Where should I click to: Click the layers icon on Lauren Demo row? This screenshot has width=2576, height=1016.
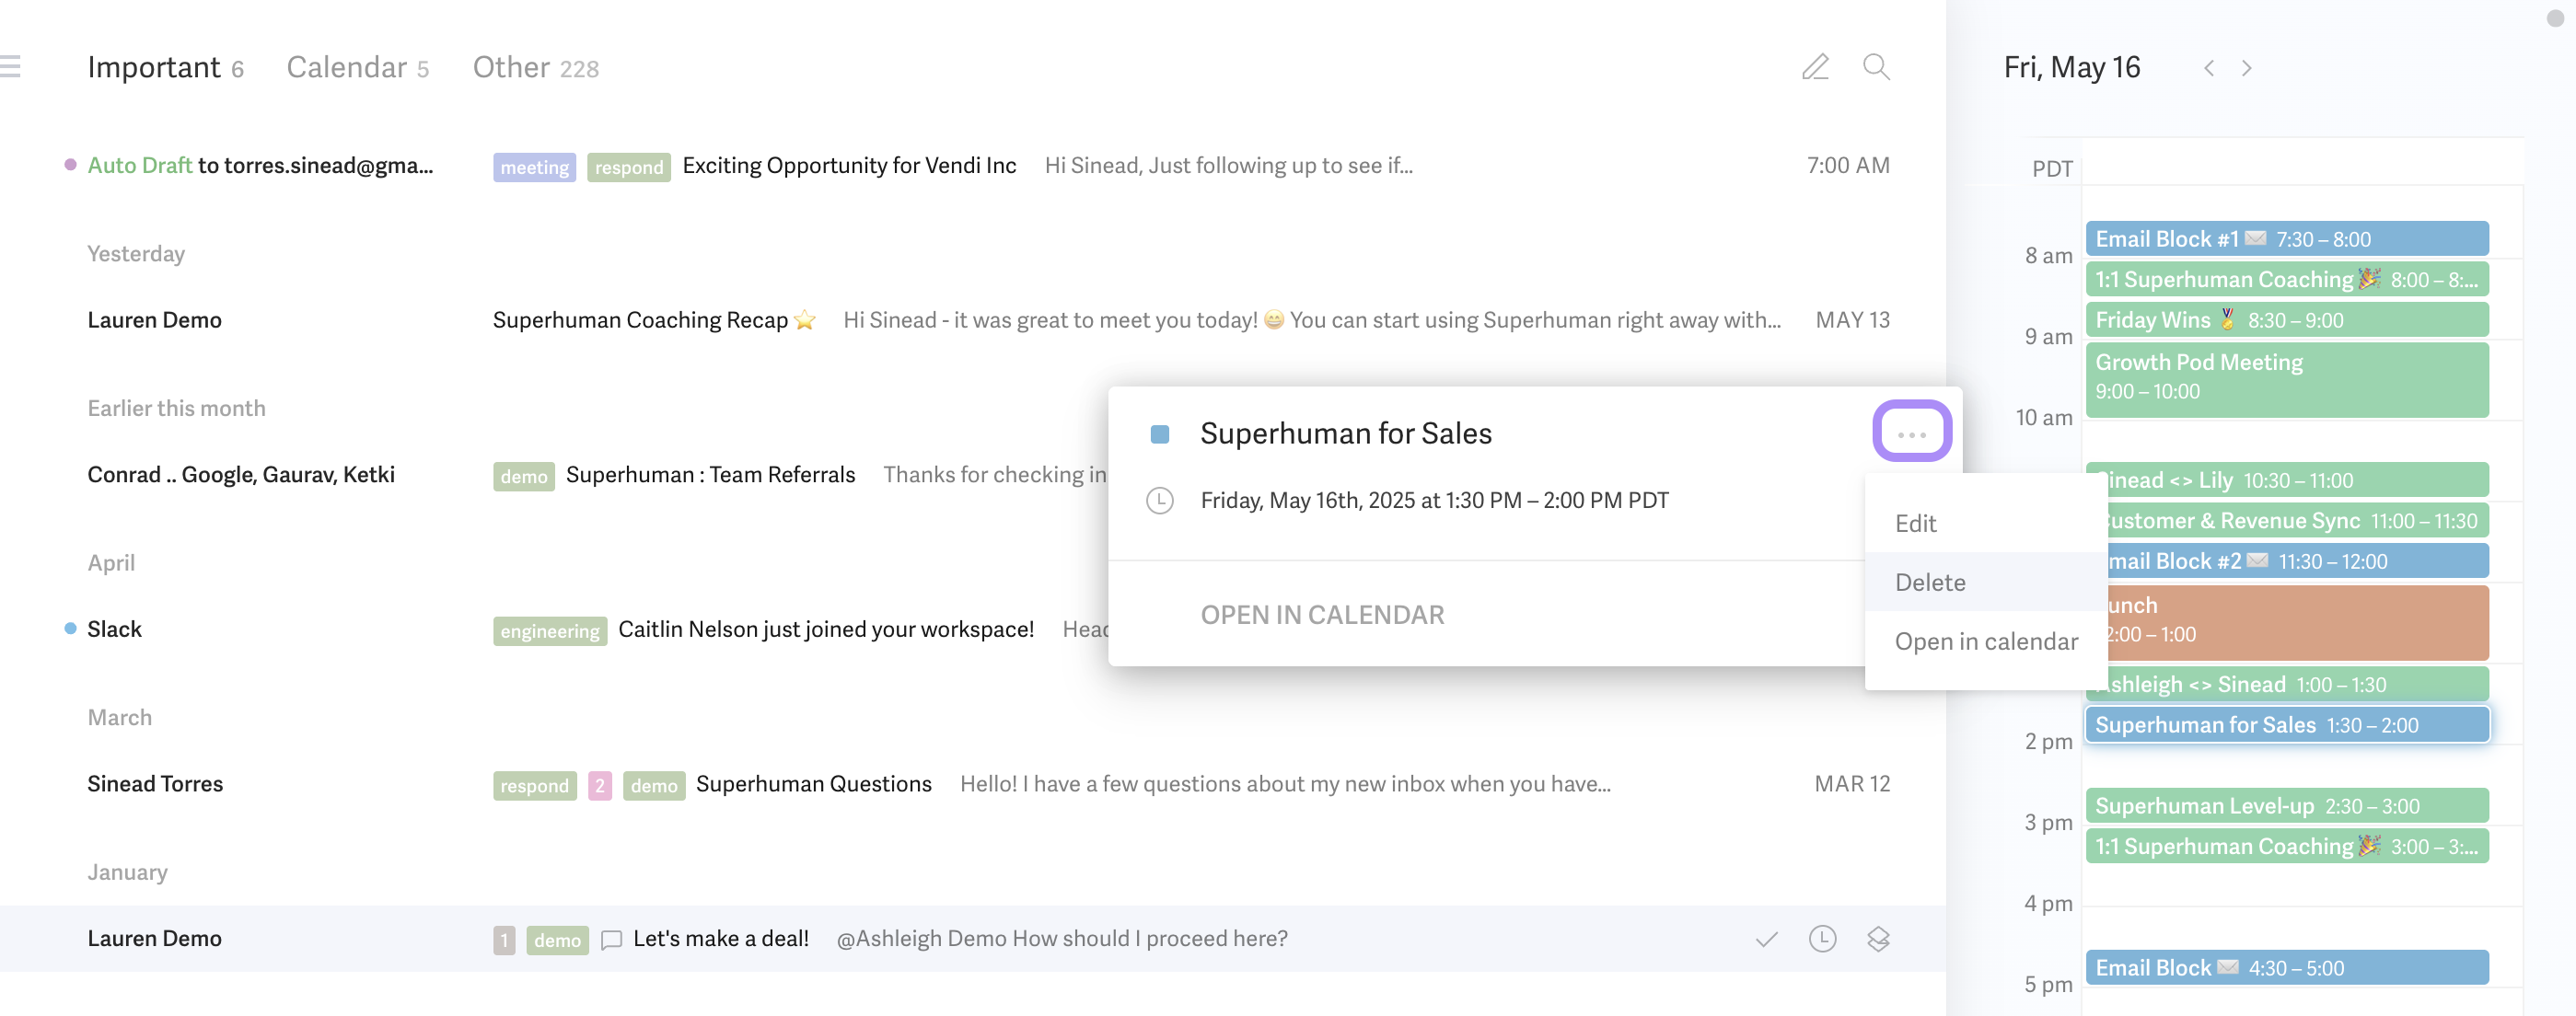pyautogui.click(x=1878, y=939)
